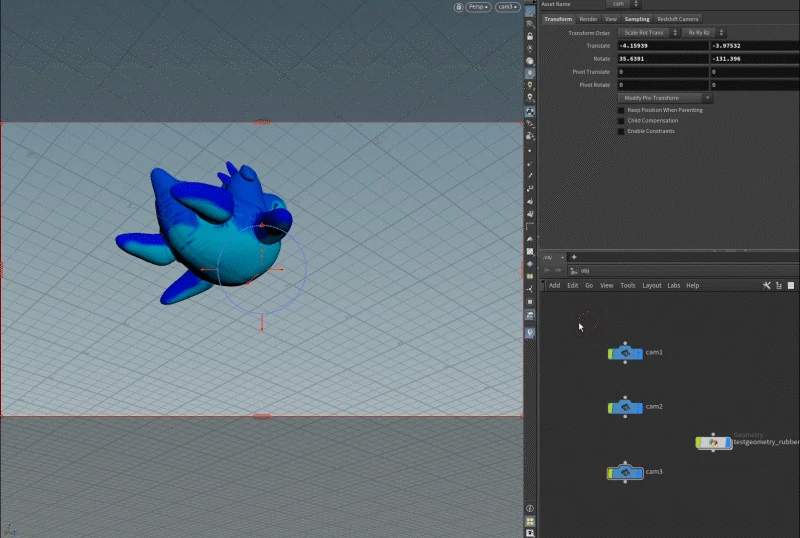Viewport: 800px width, 538px height.
Task: Switch to the Sampling tab
Action: (x=637, y=19)
